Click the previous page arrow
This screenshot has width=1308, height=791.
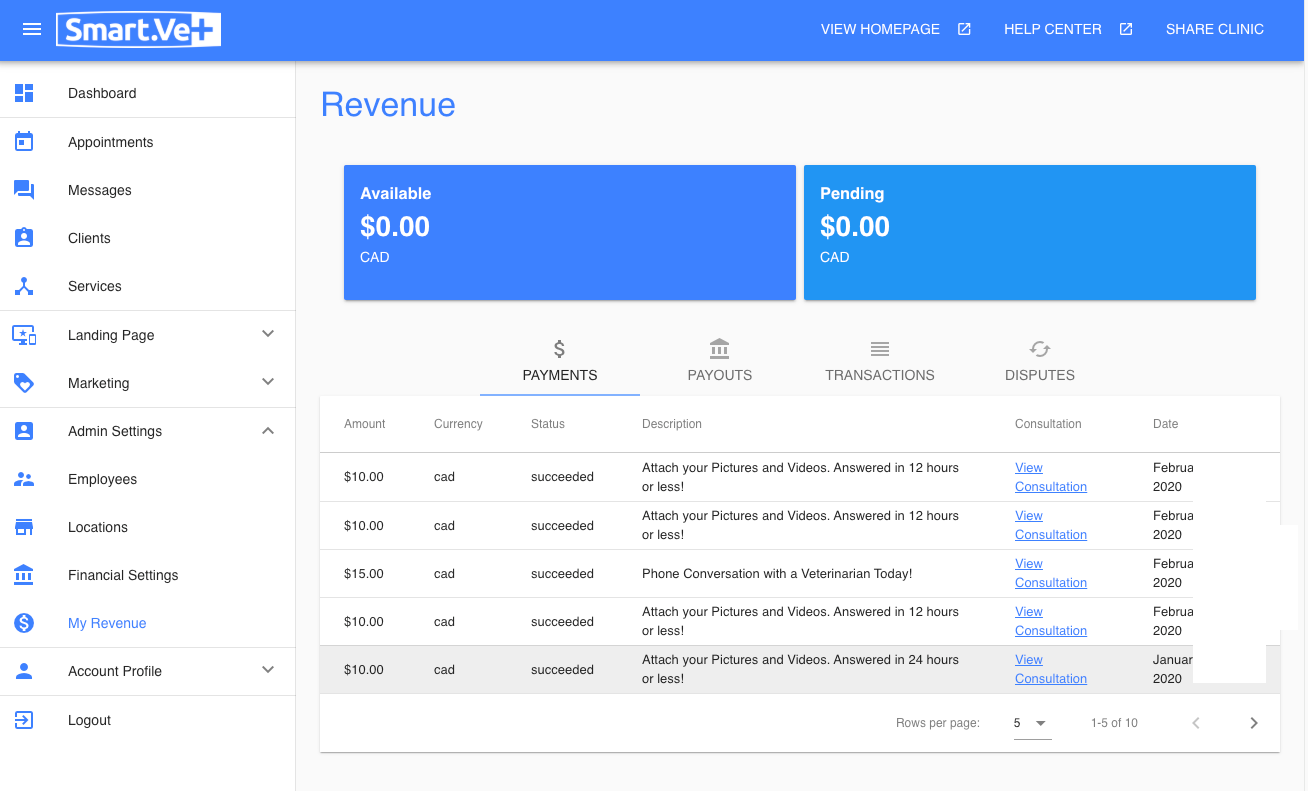point(1196,723)
